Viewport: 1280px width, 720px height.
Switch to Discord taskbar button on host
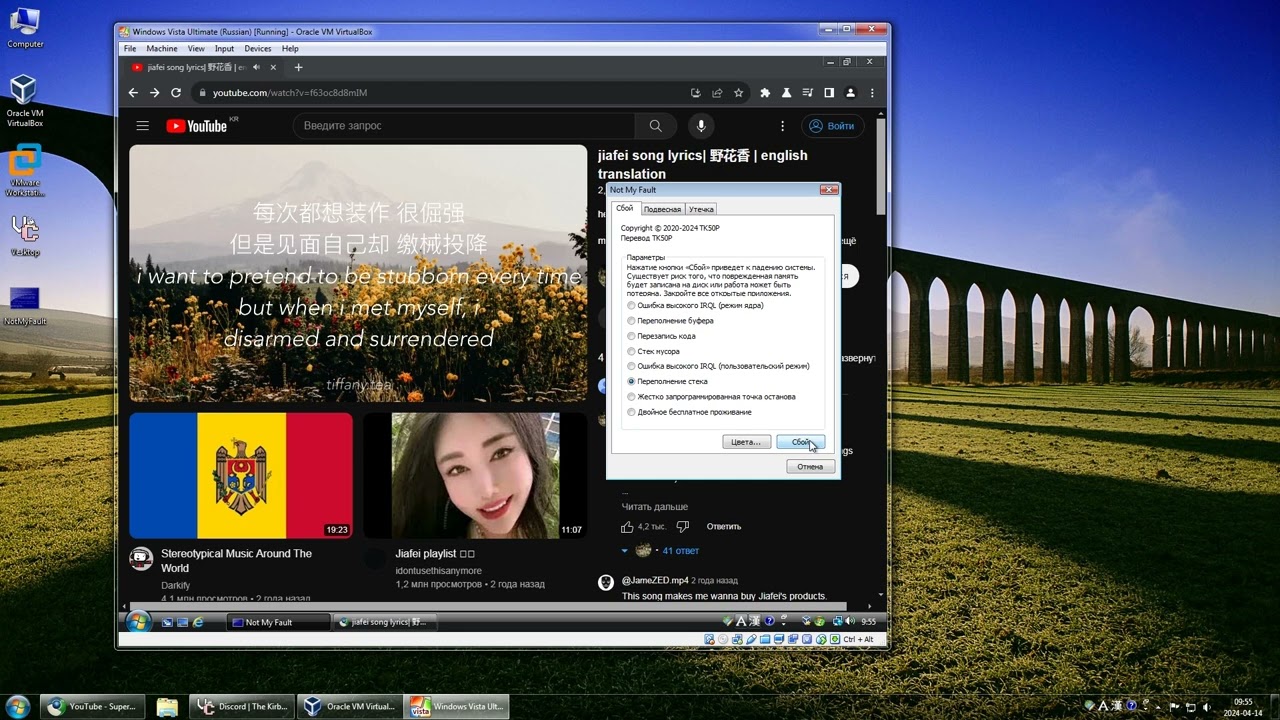point(241,706)
